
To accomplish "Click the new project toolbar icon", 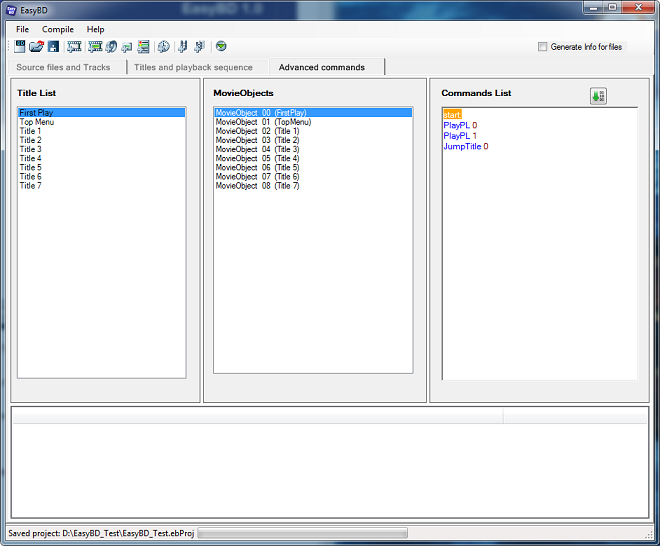I will coord(20,47).
